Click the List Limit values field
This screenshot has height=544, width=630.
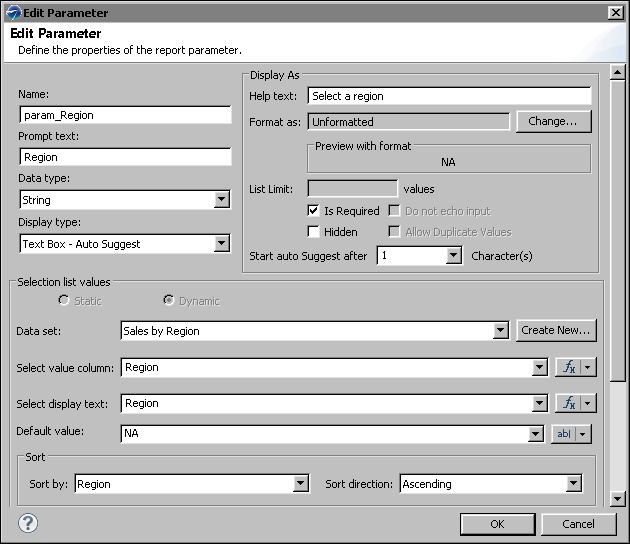point(352,188)
